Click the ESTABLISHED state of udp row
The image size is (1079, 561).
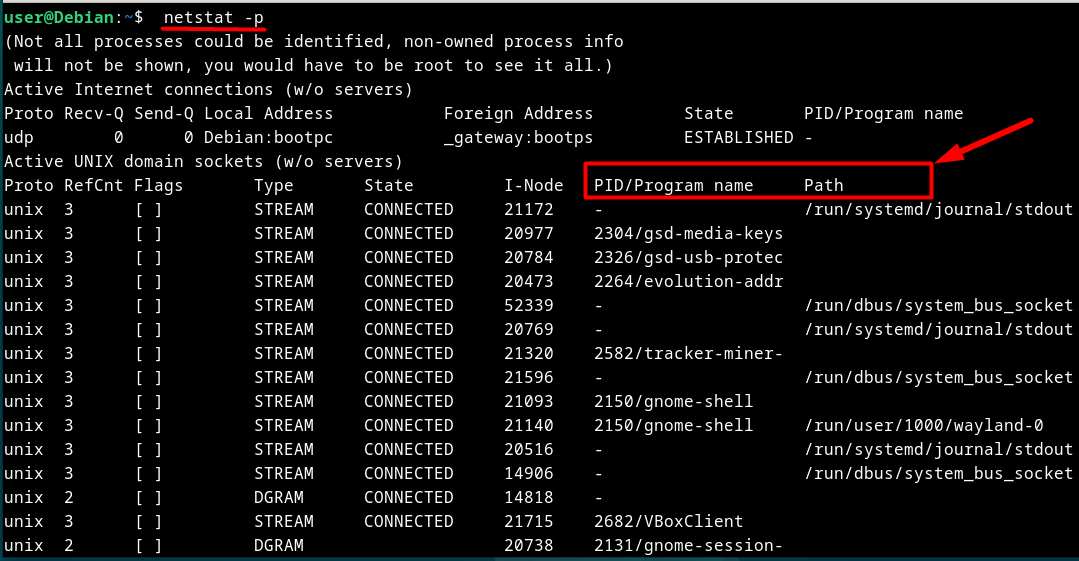(738, 137)
